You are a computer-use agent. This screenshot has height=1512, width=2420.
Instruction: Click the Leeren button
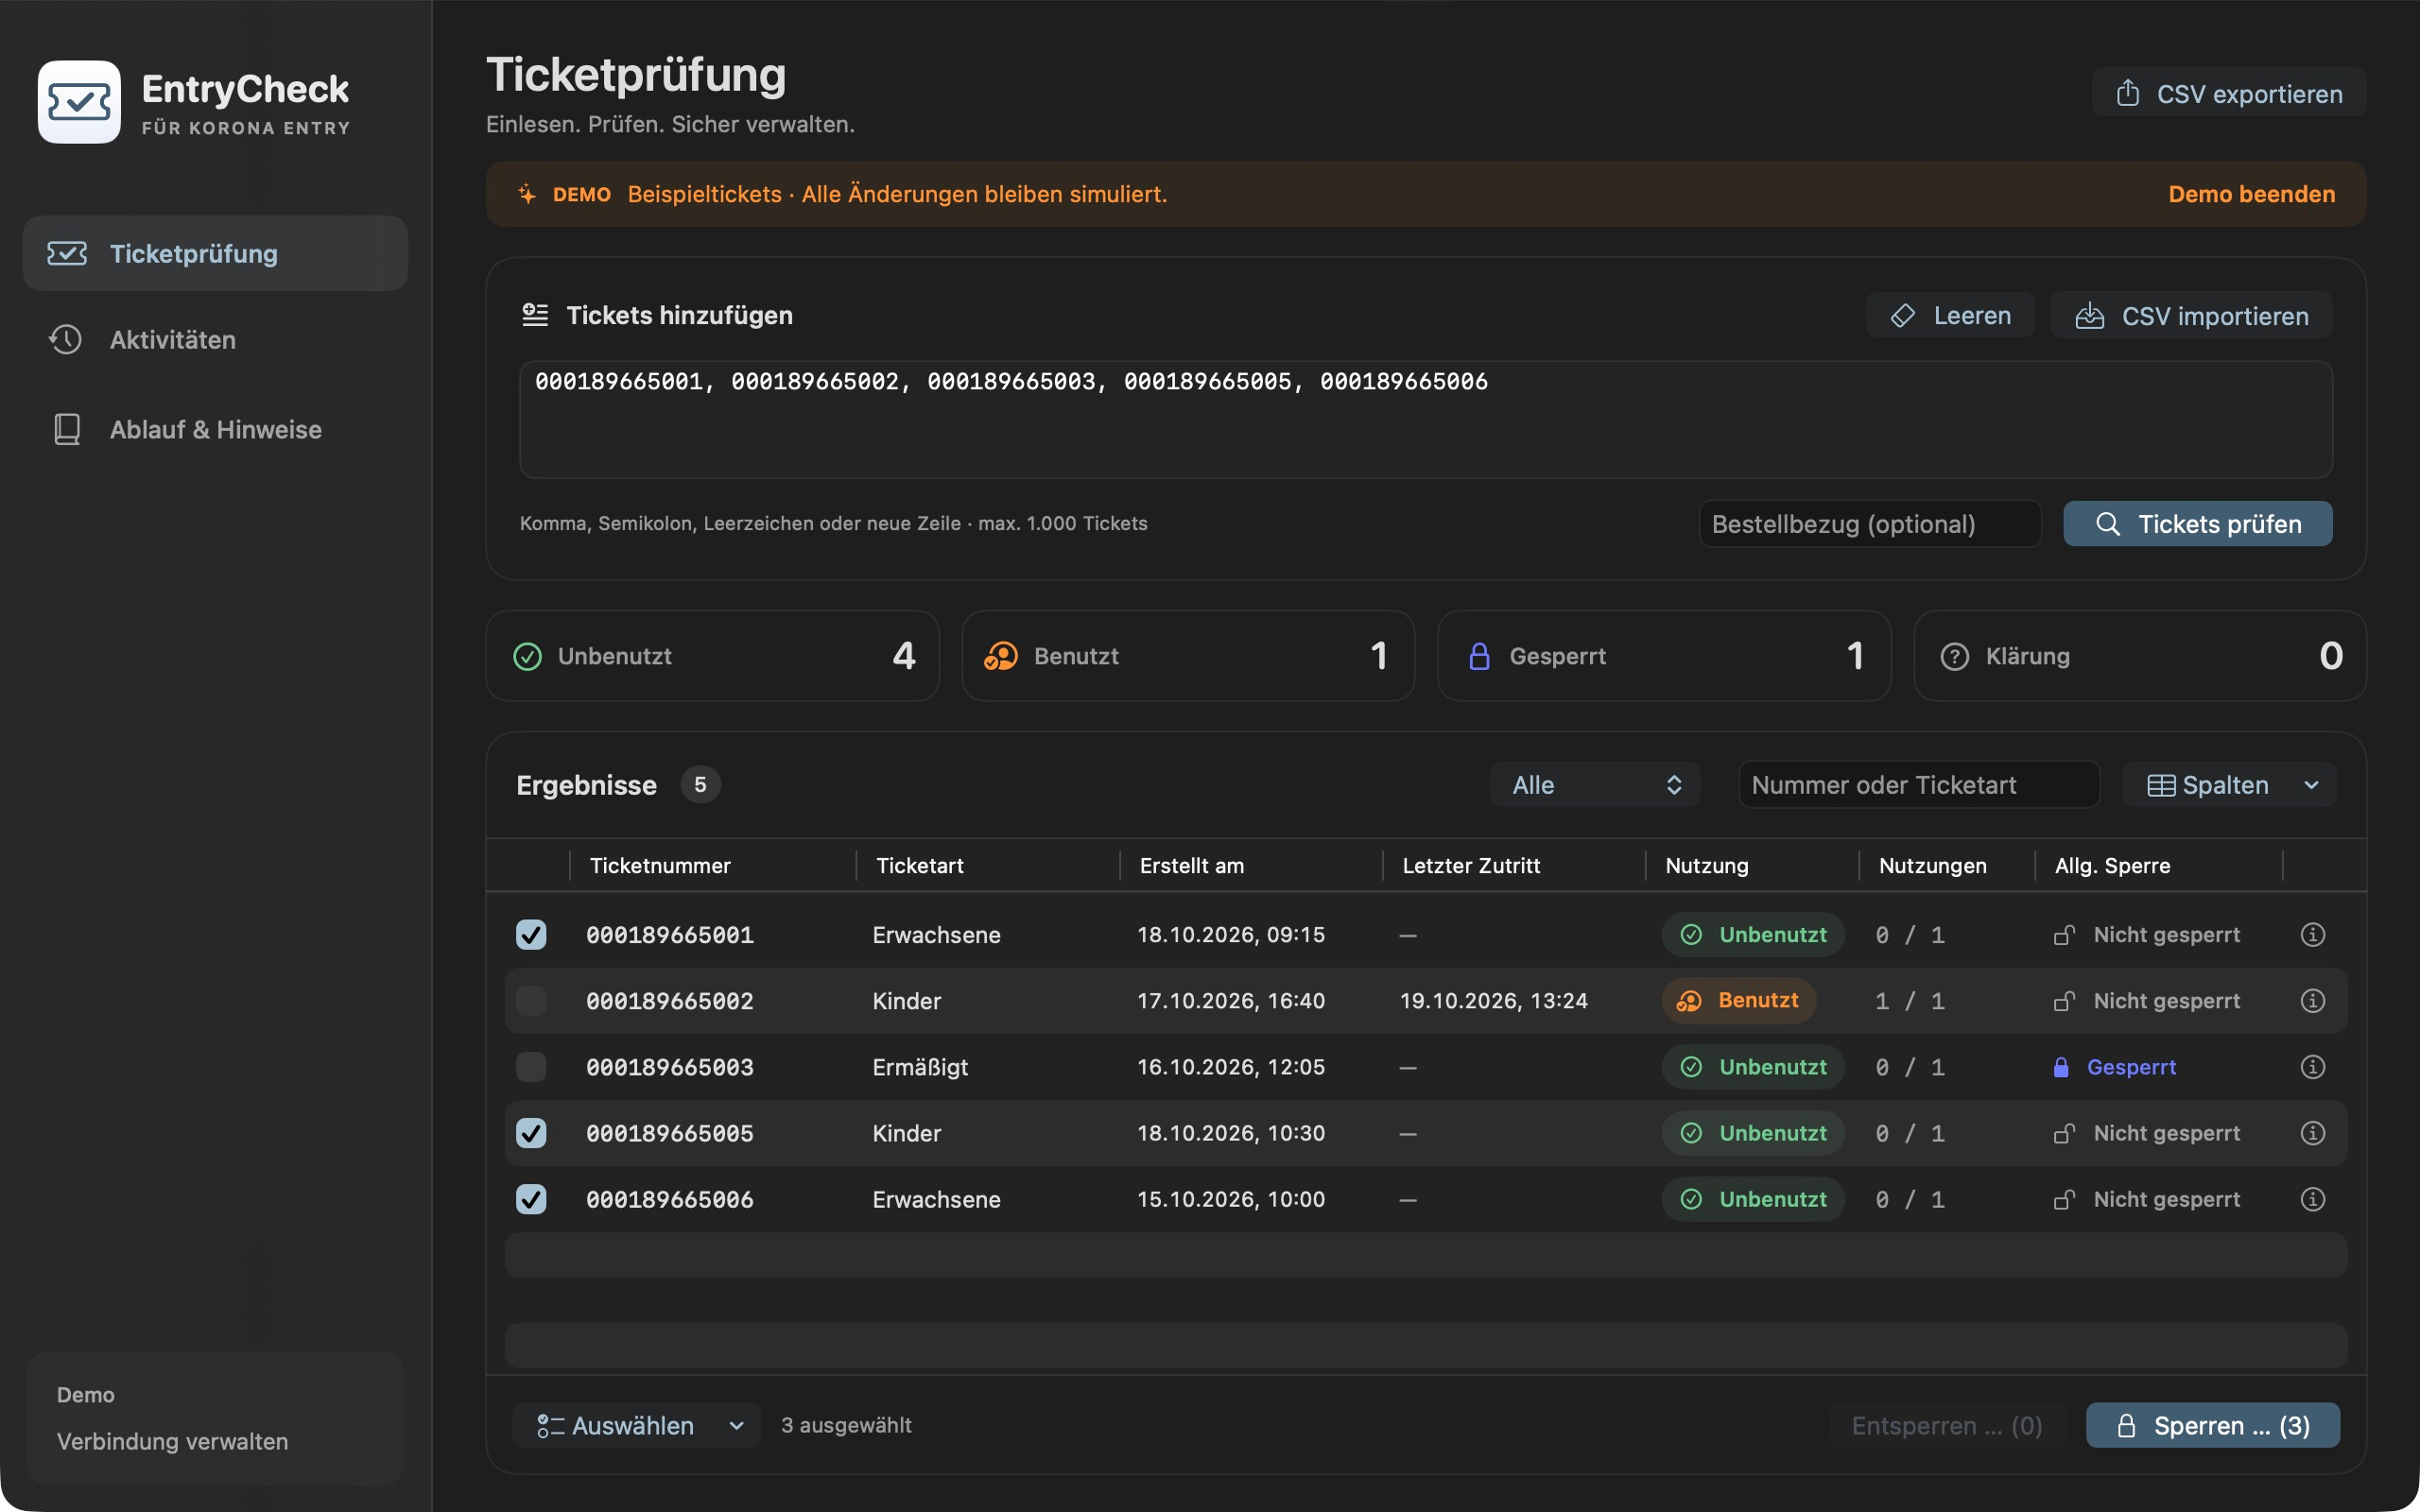tap(1950, 315)
